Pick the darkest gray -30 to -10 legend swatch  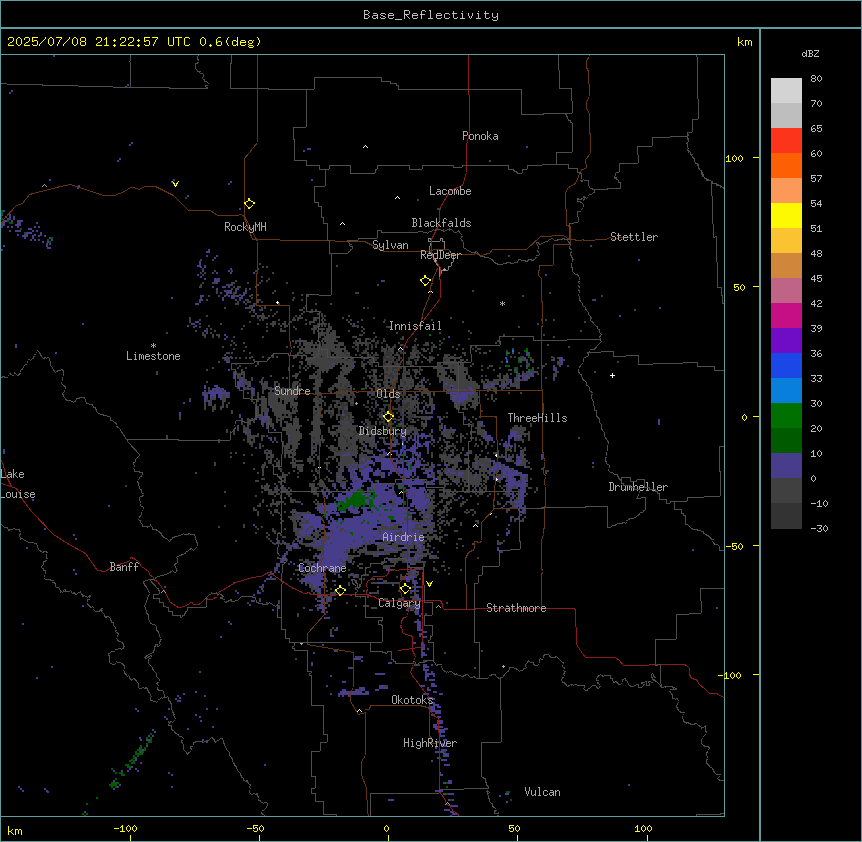[786, 516]
